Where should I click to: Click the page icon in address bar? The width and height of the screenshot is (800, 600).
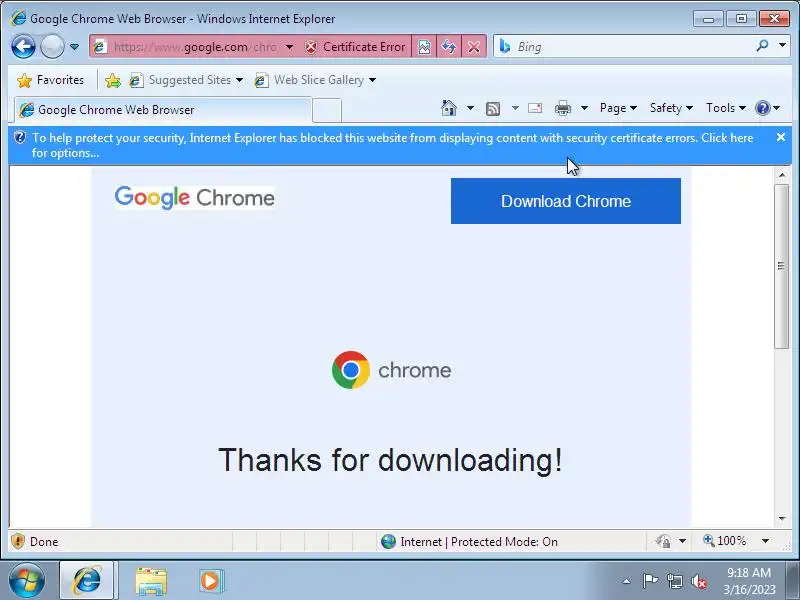tap(100, 47)
